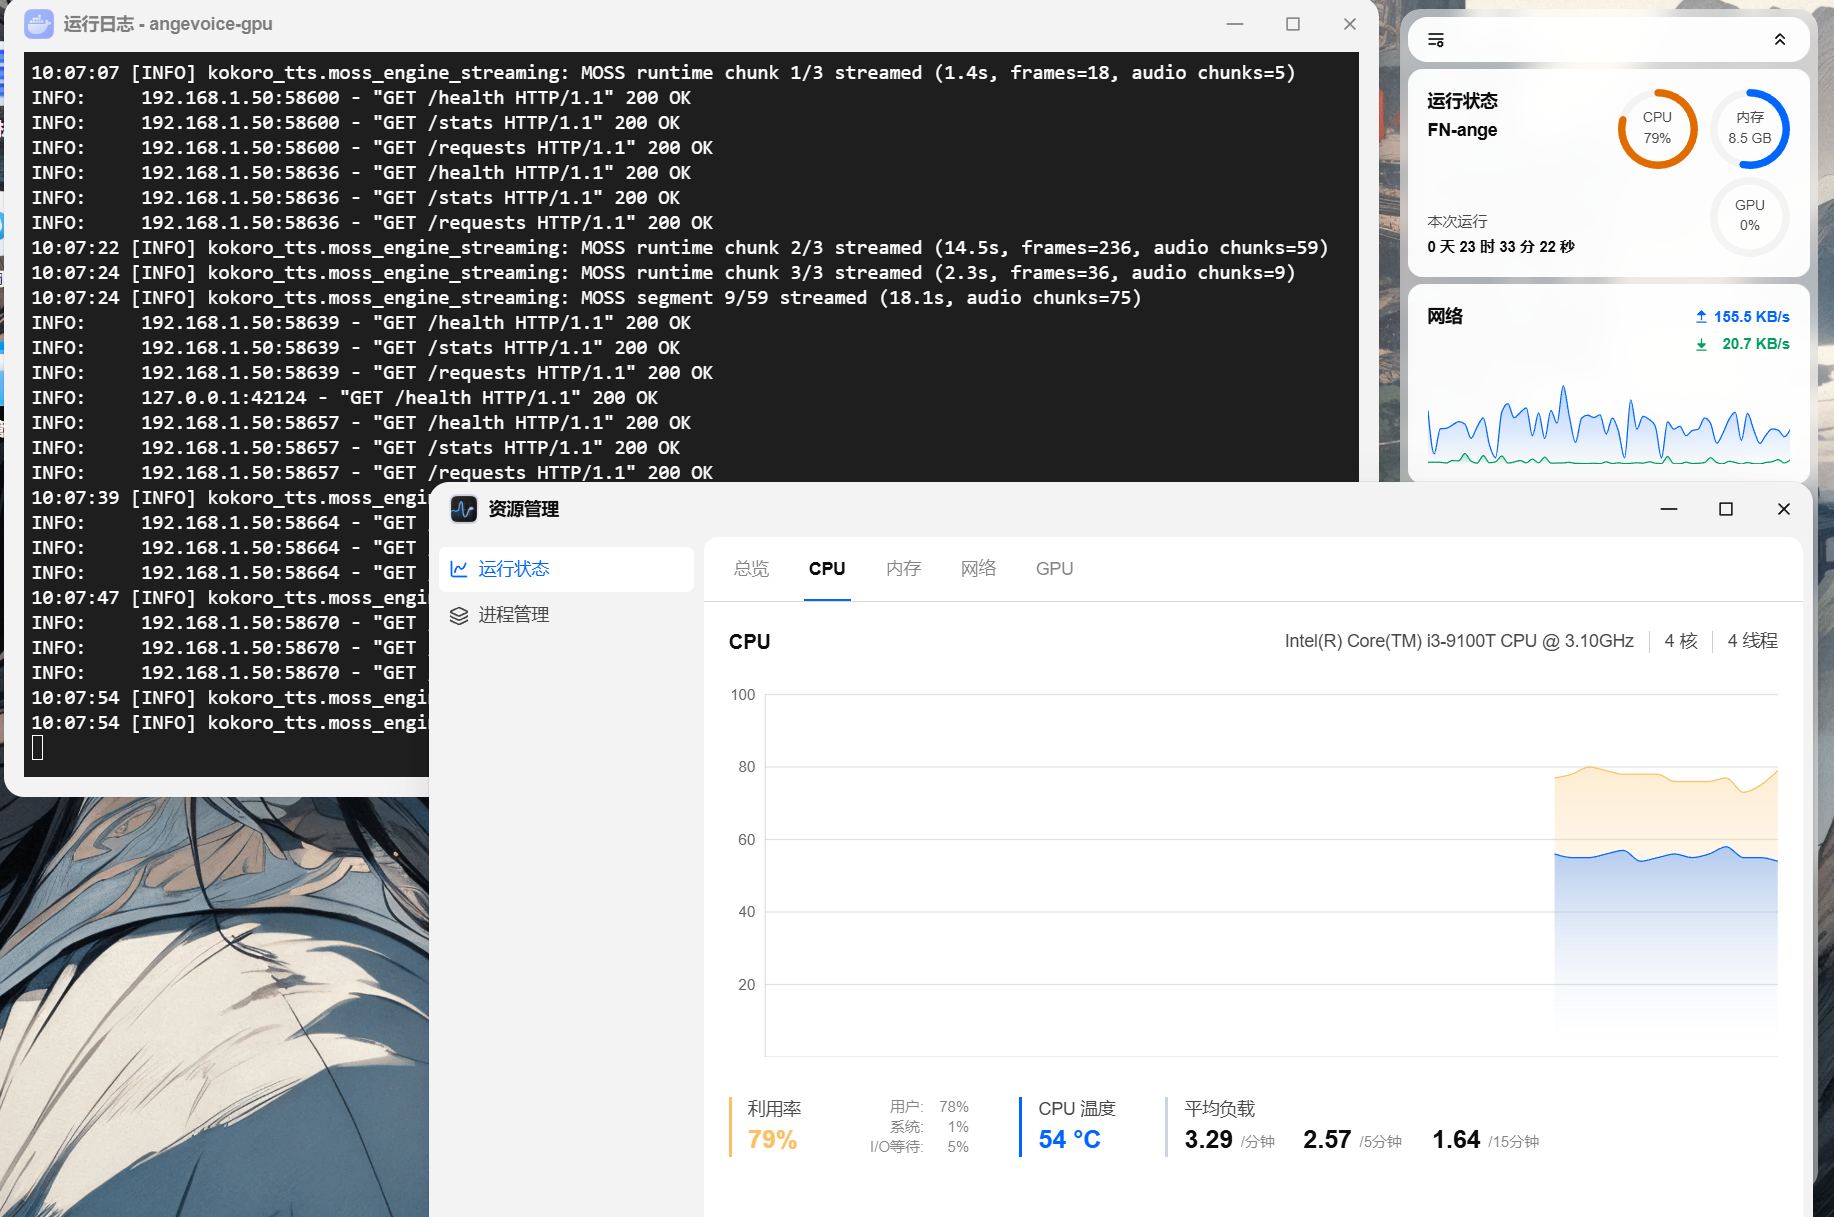This screenshot has height=1217, width=1834.
Task: Click the Resource Manager app icon
Action: pyautogui.click(x=463, y=509)
